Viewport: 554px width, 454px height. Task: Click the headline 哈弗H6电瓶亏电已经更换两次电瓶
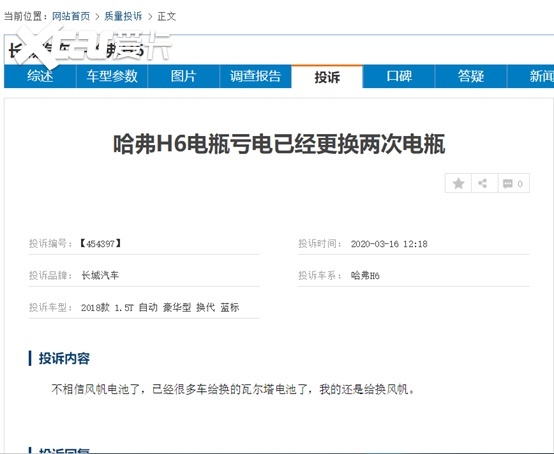[279, 144]
